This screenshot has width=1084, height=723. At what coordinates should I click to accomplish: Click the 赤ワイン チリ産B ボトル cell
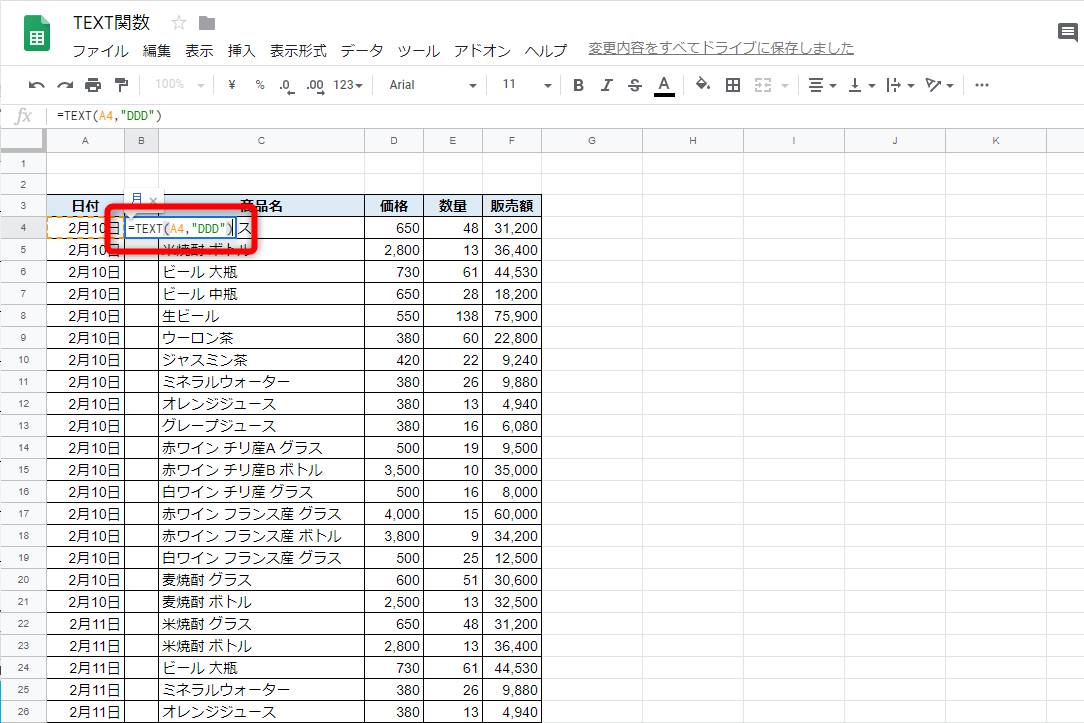(x=261, y=470)
